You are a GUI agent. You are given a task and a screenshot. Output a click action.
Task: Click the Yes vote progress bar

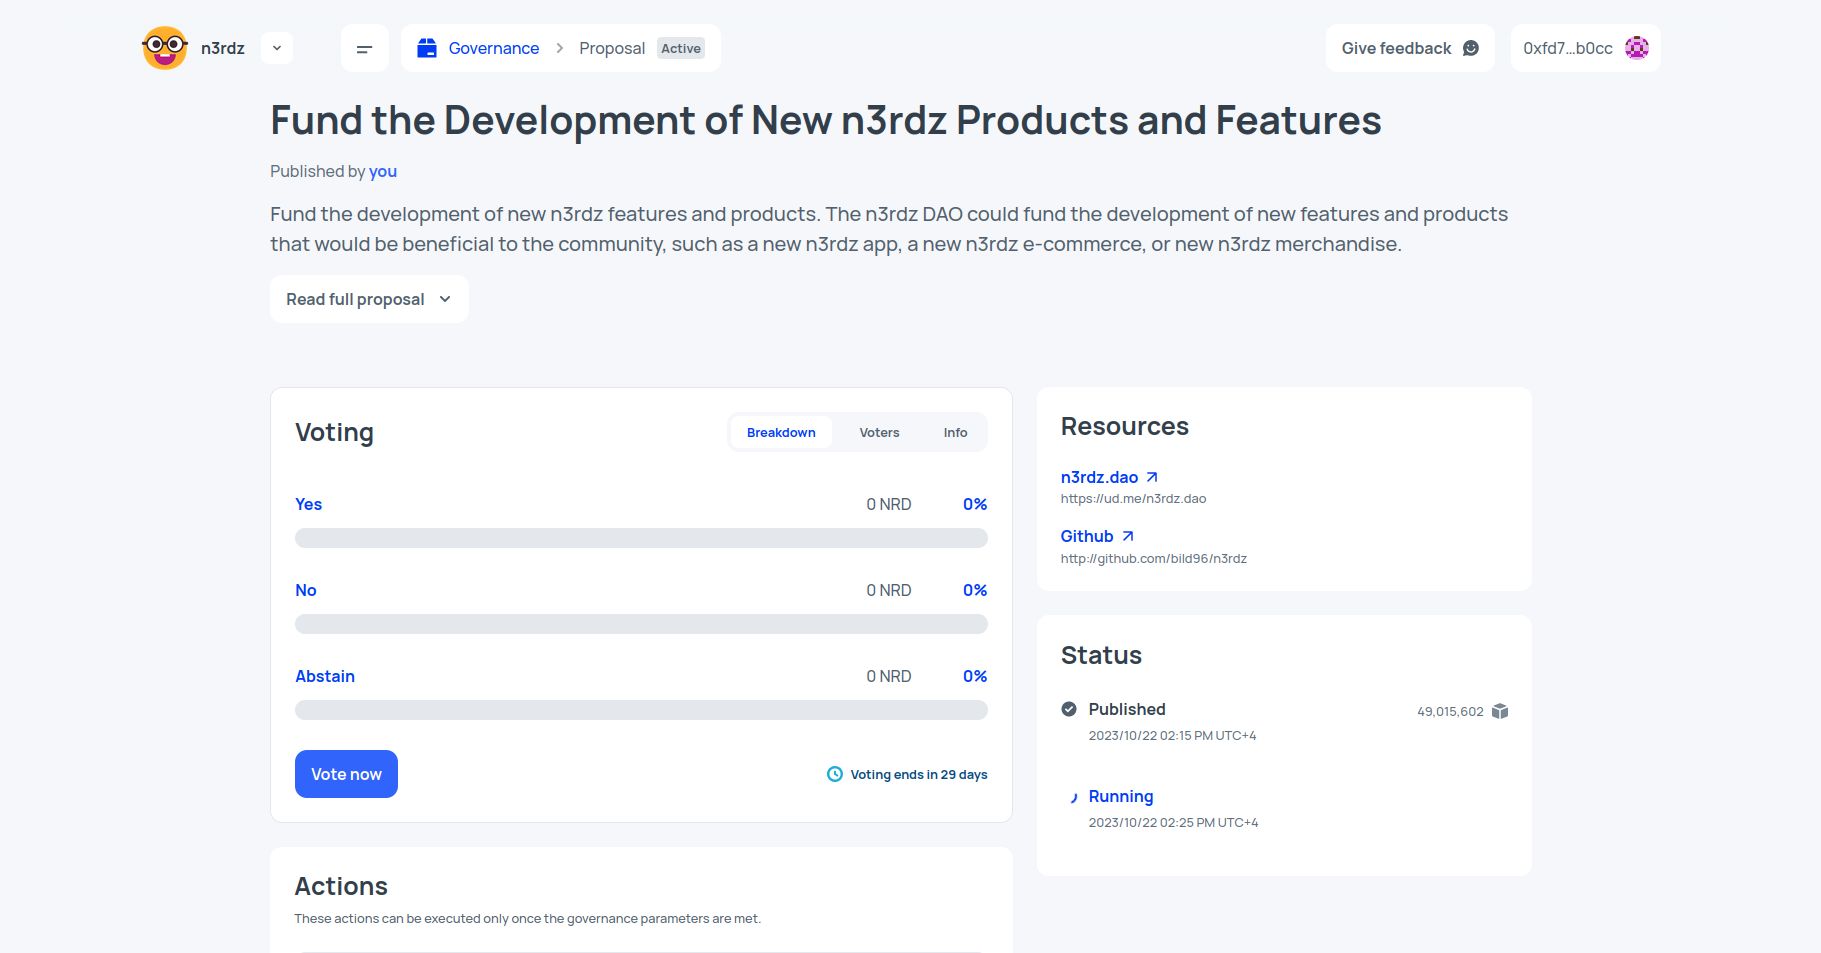tap(641, 538)
